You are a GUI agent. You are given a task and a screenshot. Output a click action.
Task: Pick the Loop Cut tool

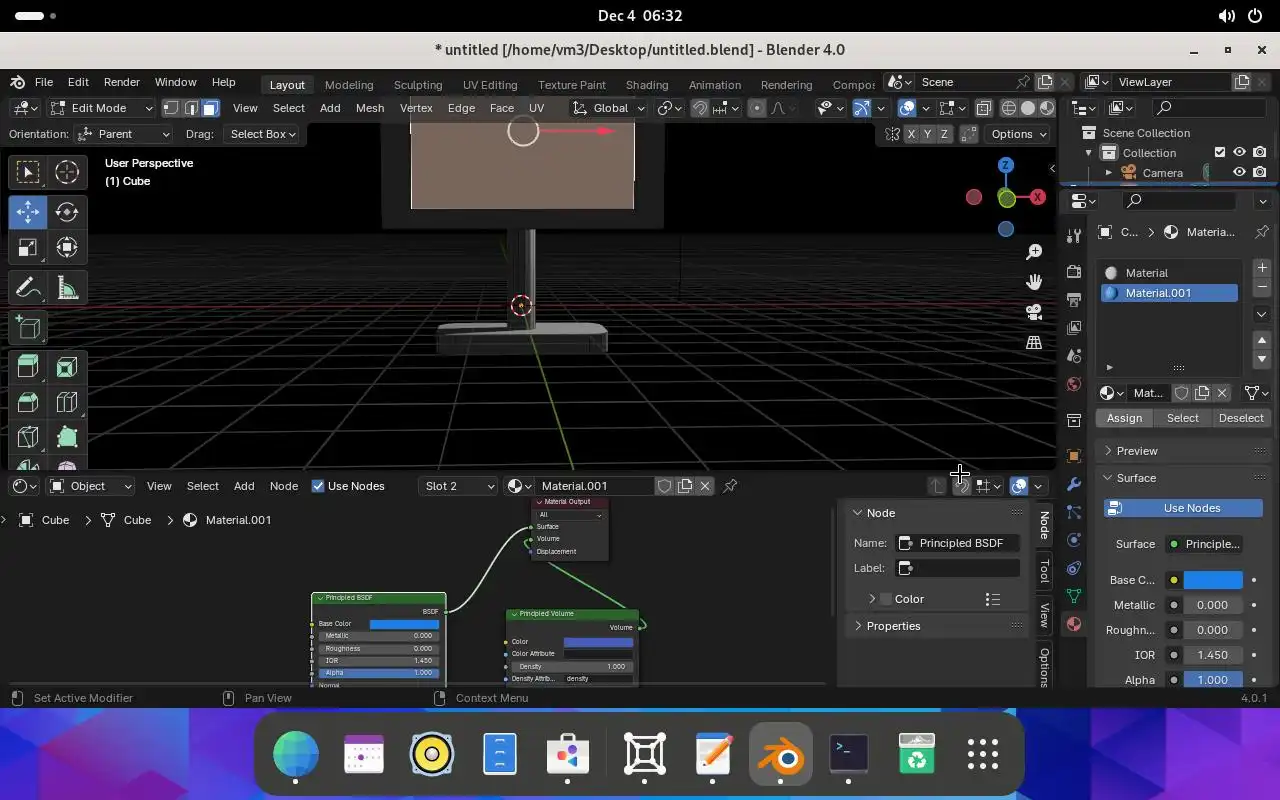[67, 402]
